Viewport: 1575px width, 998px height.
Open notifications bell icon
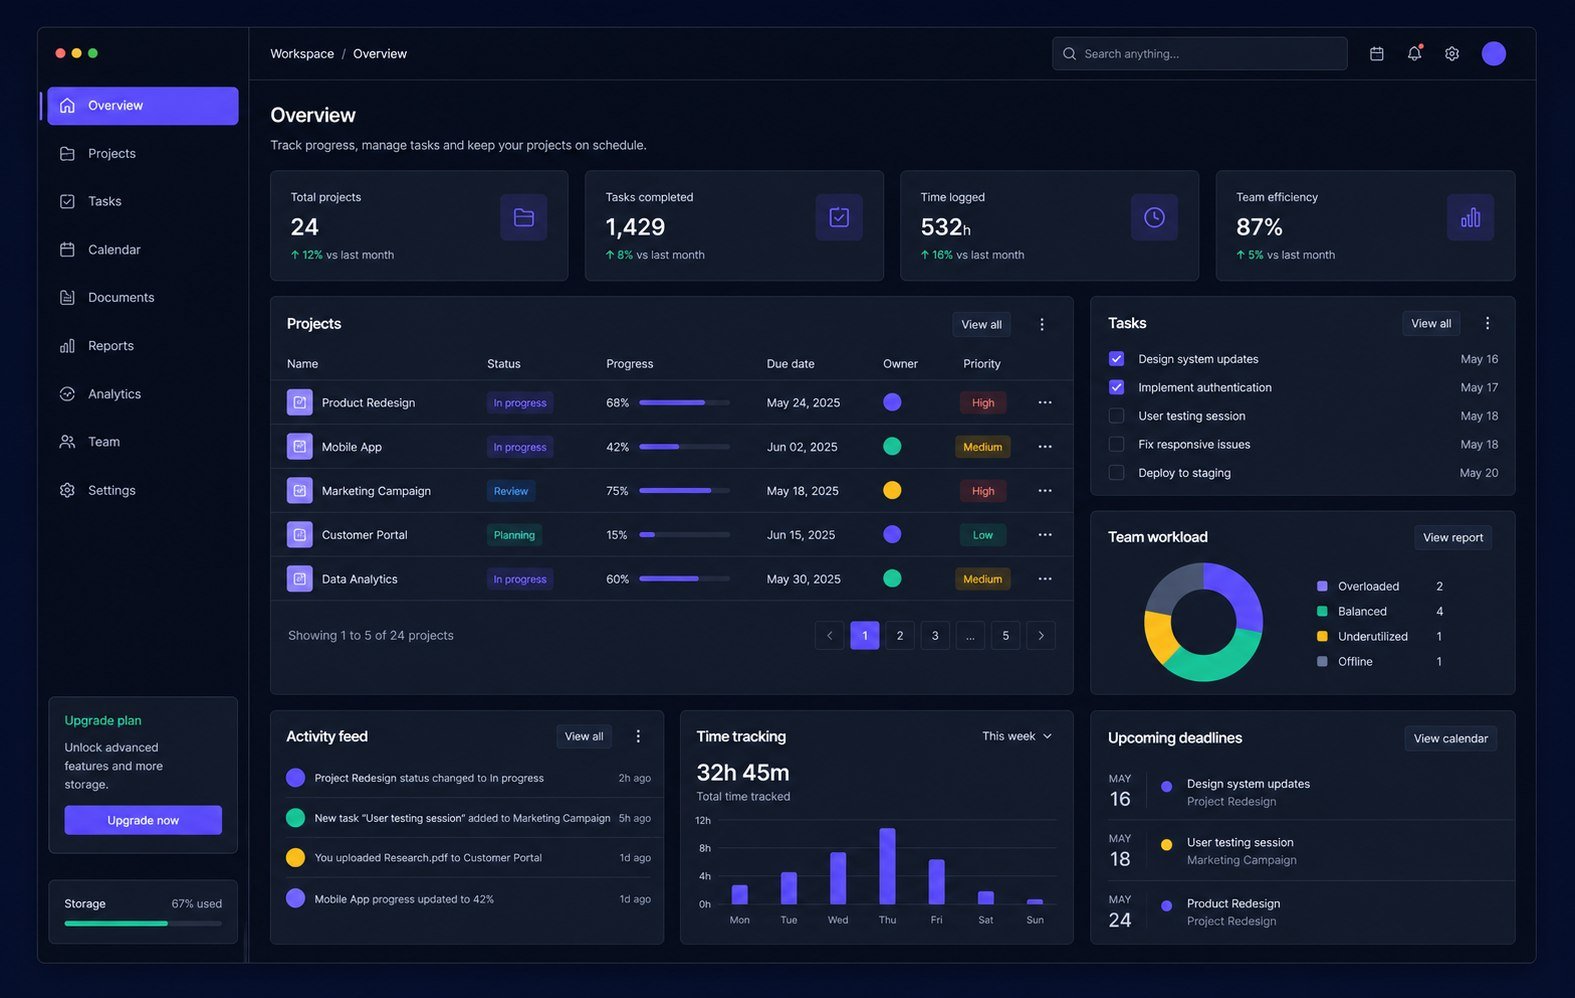1414,54
